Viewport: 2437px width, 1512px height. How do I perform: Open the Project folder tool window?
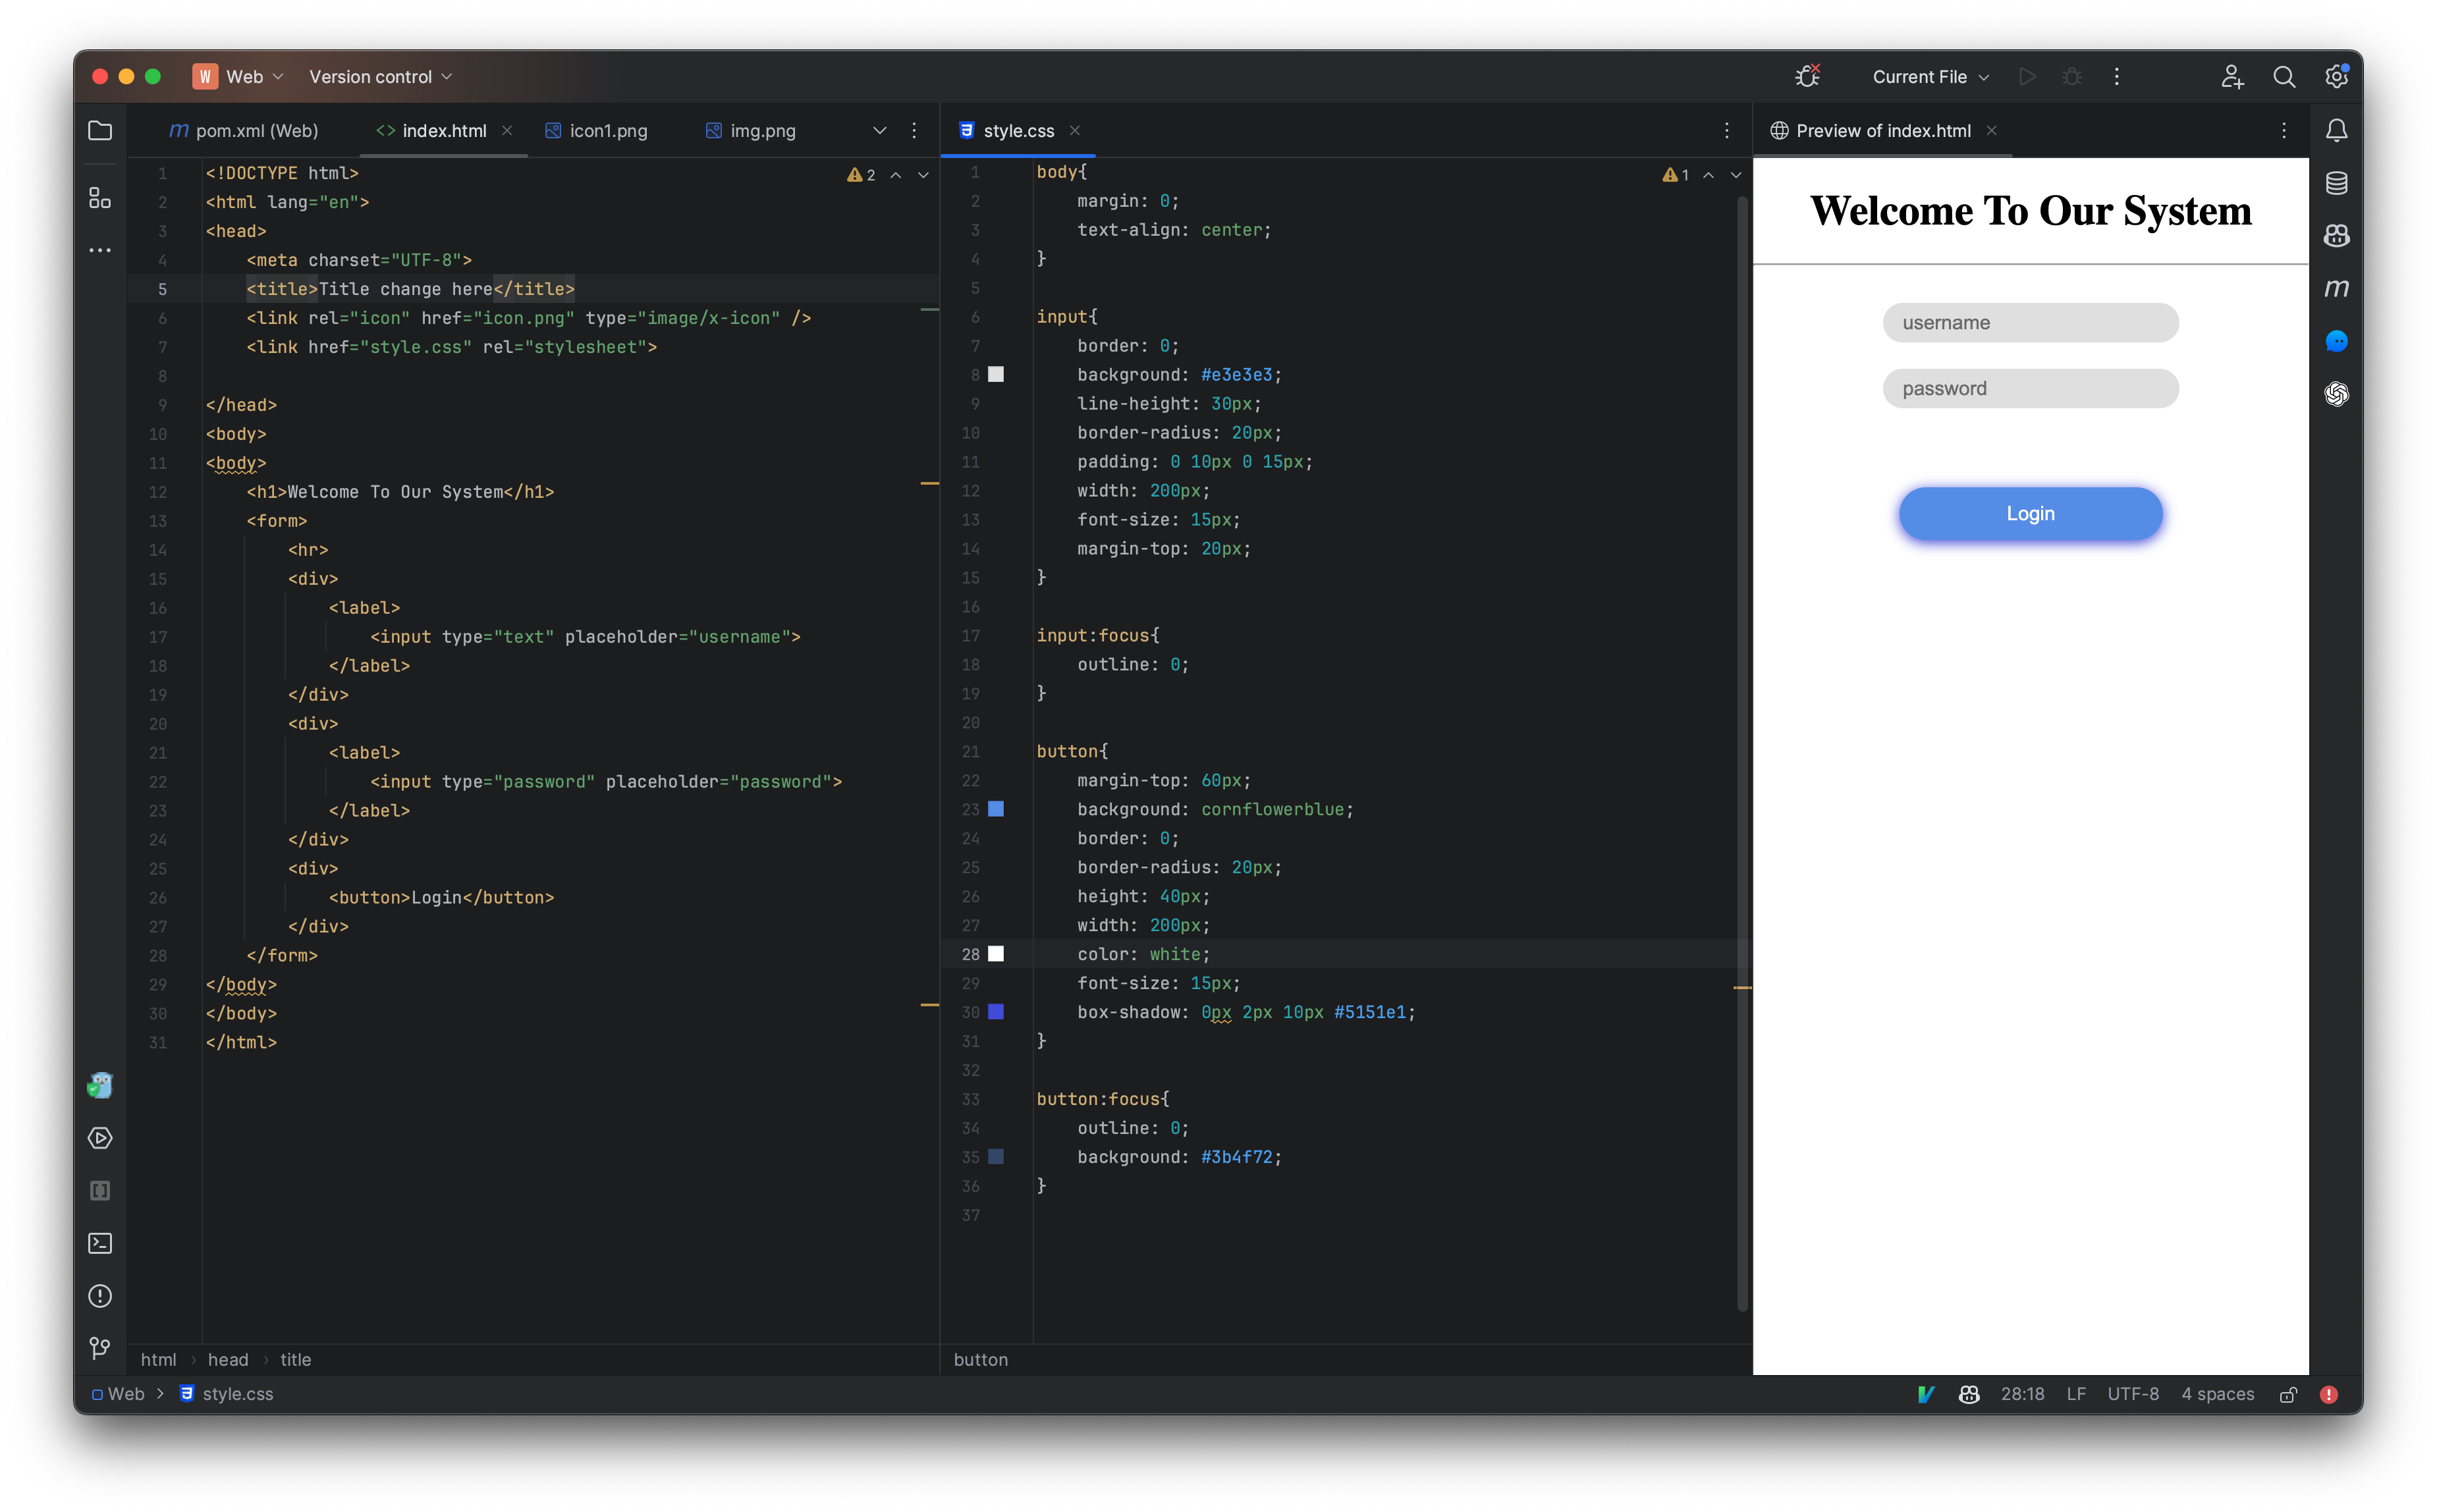point(100,130)
